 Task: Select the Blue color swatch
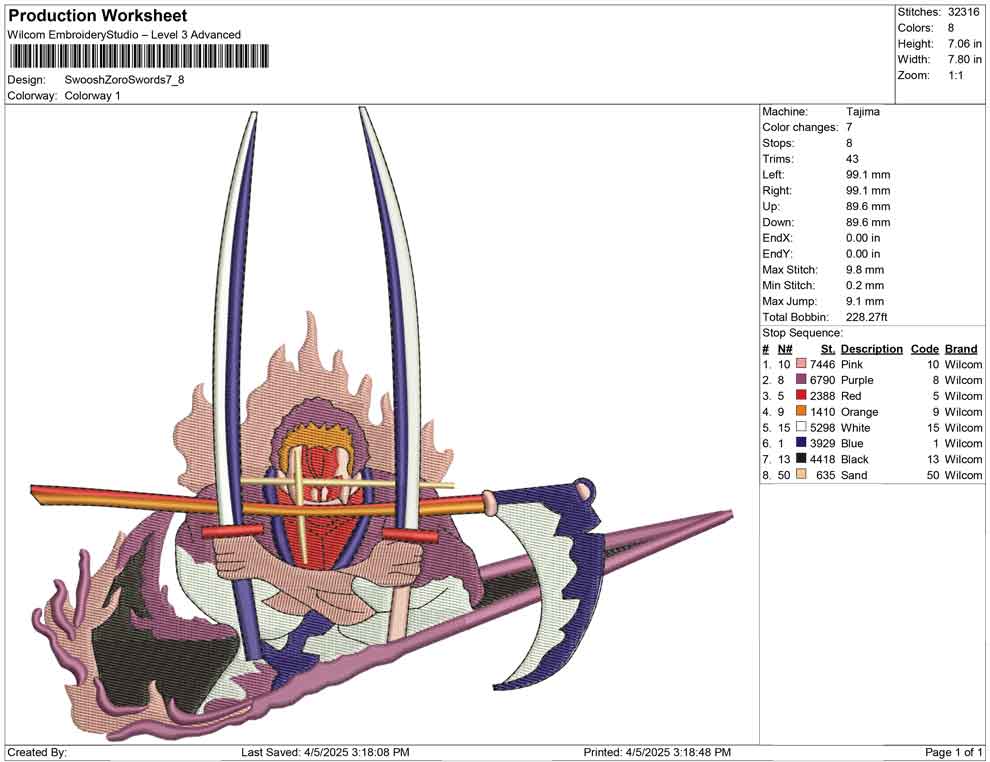[801, 443]
